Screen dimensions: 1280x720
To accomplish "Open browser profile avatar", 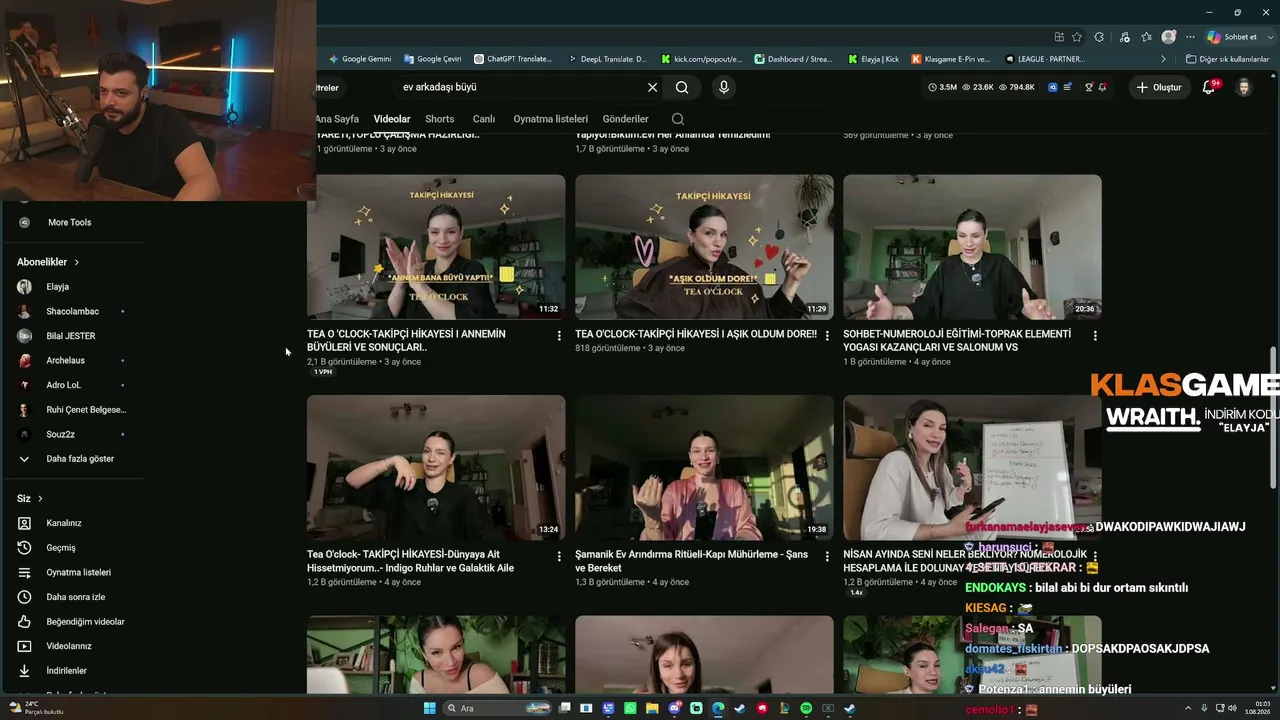I will tap(1169, 37).
